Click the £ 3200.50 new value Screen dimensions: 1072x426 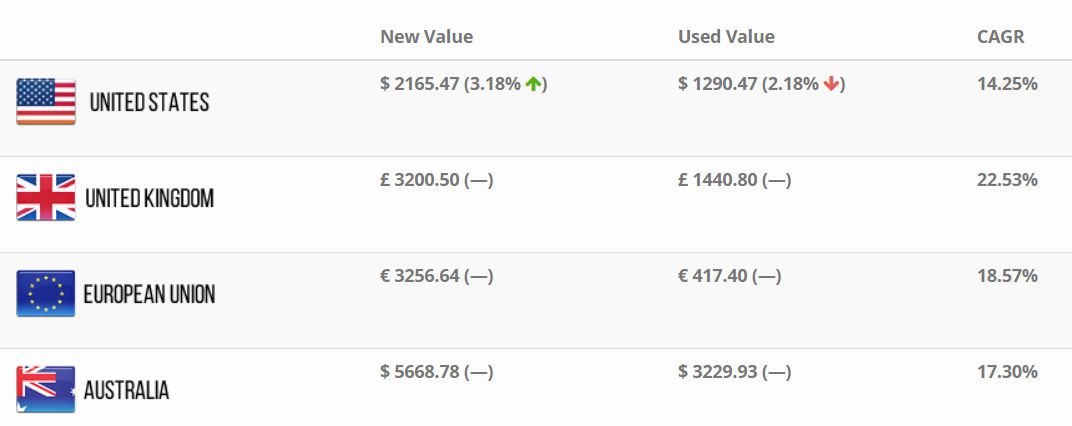(419, 180)
